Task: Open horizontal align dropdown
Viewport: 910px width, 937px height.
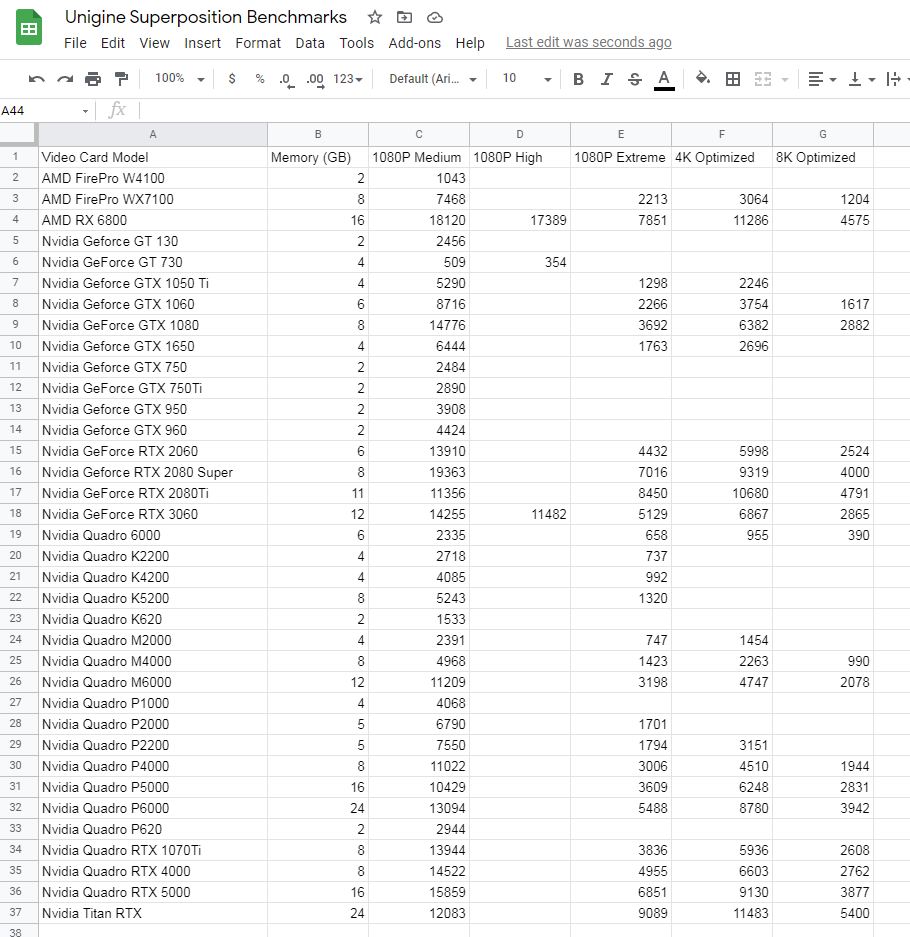Action: [x=822, y=79]
